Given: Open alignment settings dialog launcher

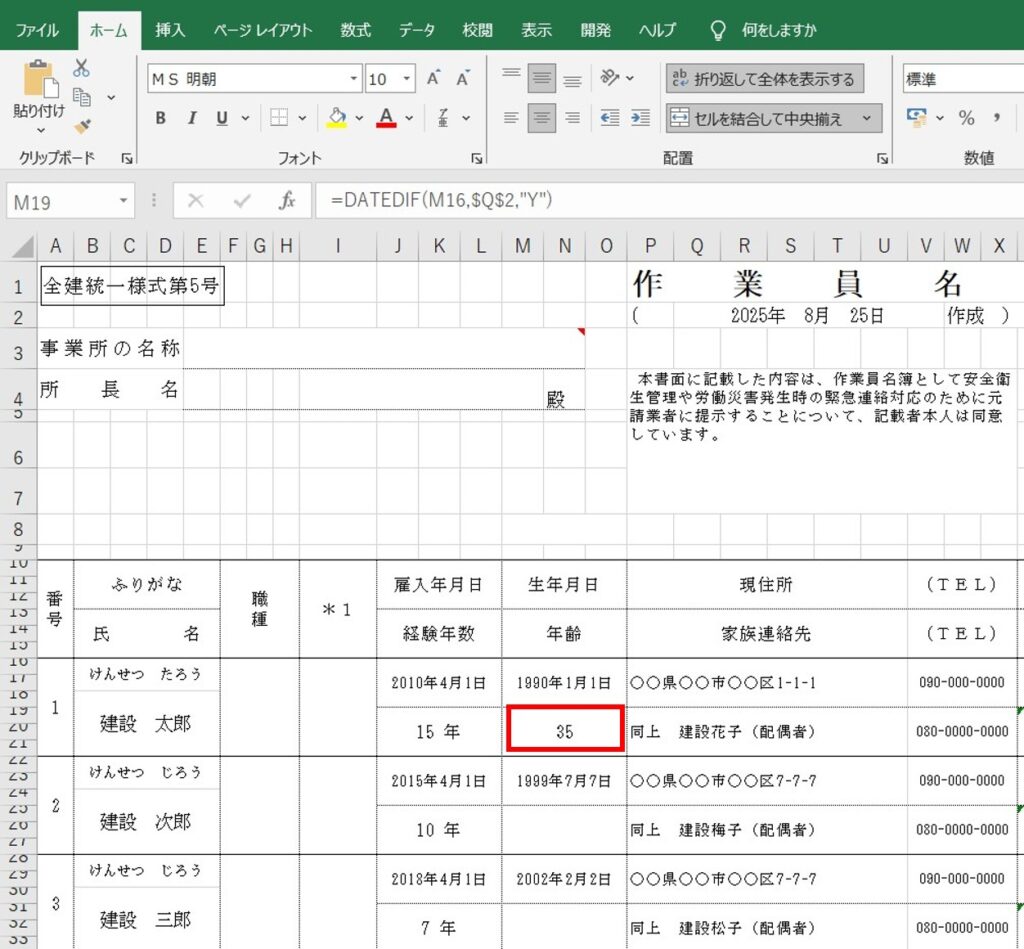Looking at the screenshot, I should point(882,158).
